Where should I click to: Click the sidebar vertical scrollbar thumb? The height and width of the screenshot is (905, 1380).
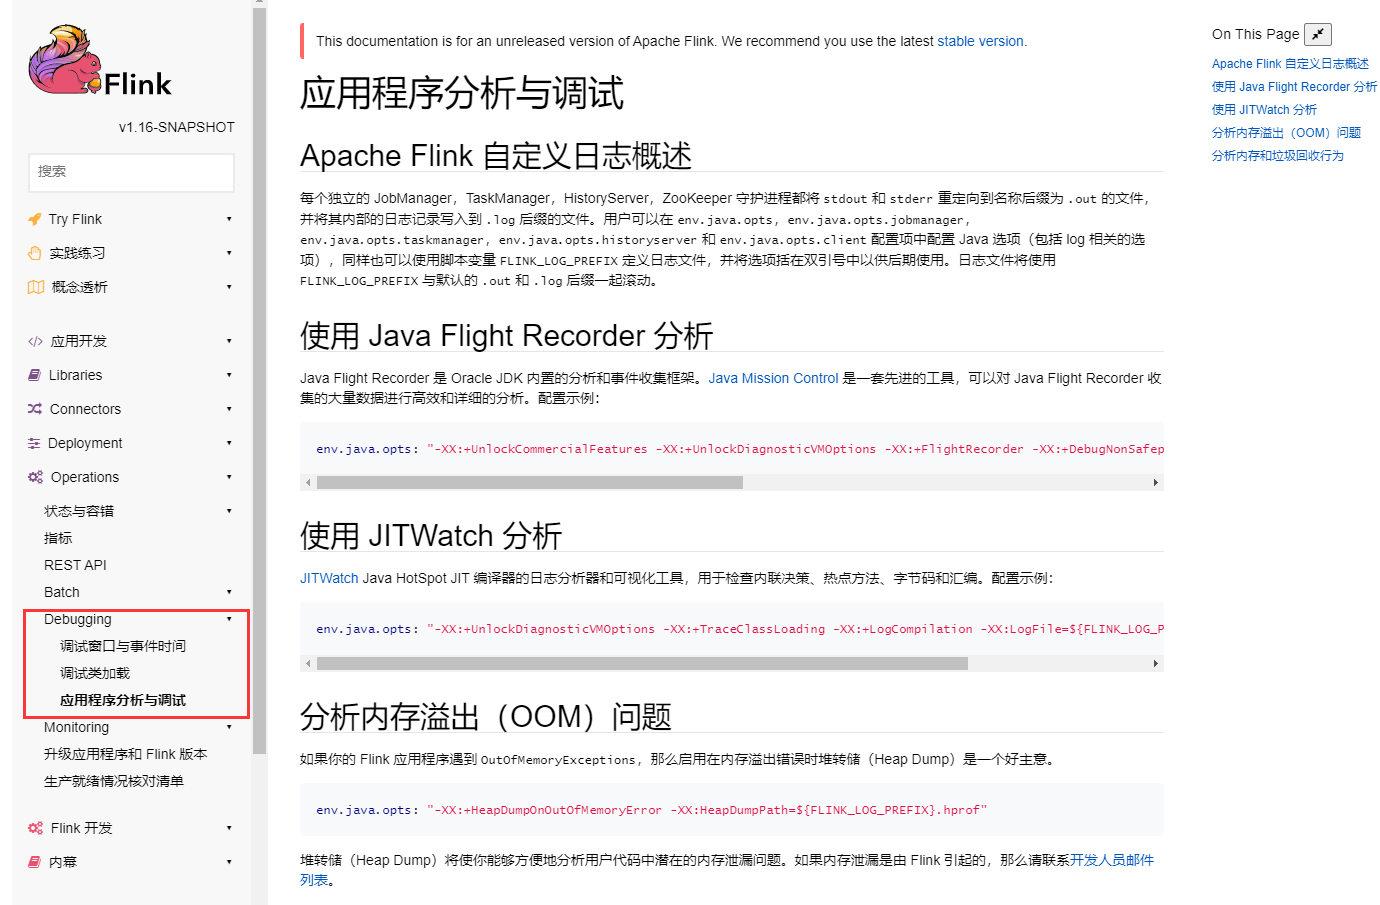coord(260,380)
